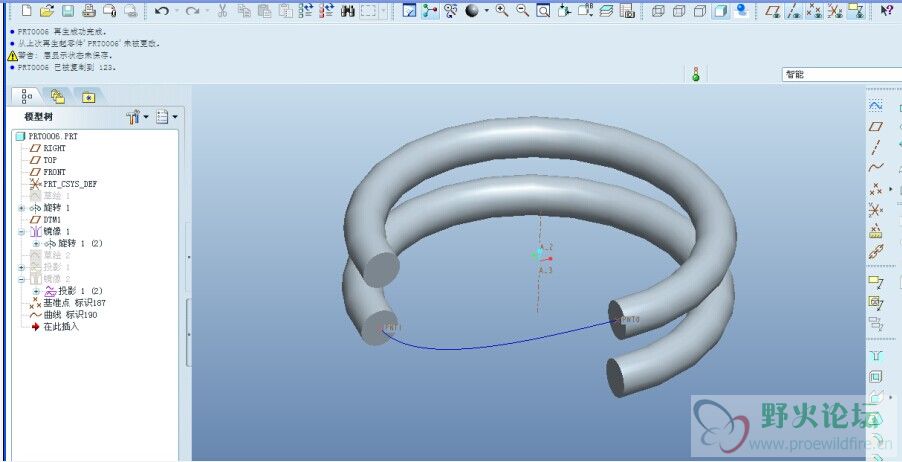Expand 旋转 1 (2) node
This screenshot has height=462, width=902.
coord(36,244)
